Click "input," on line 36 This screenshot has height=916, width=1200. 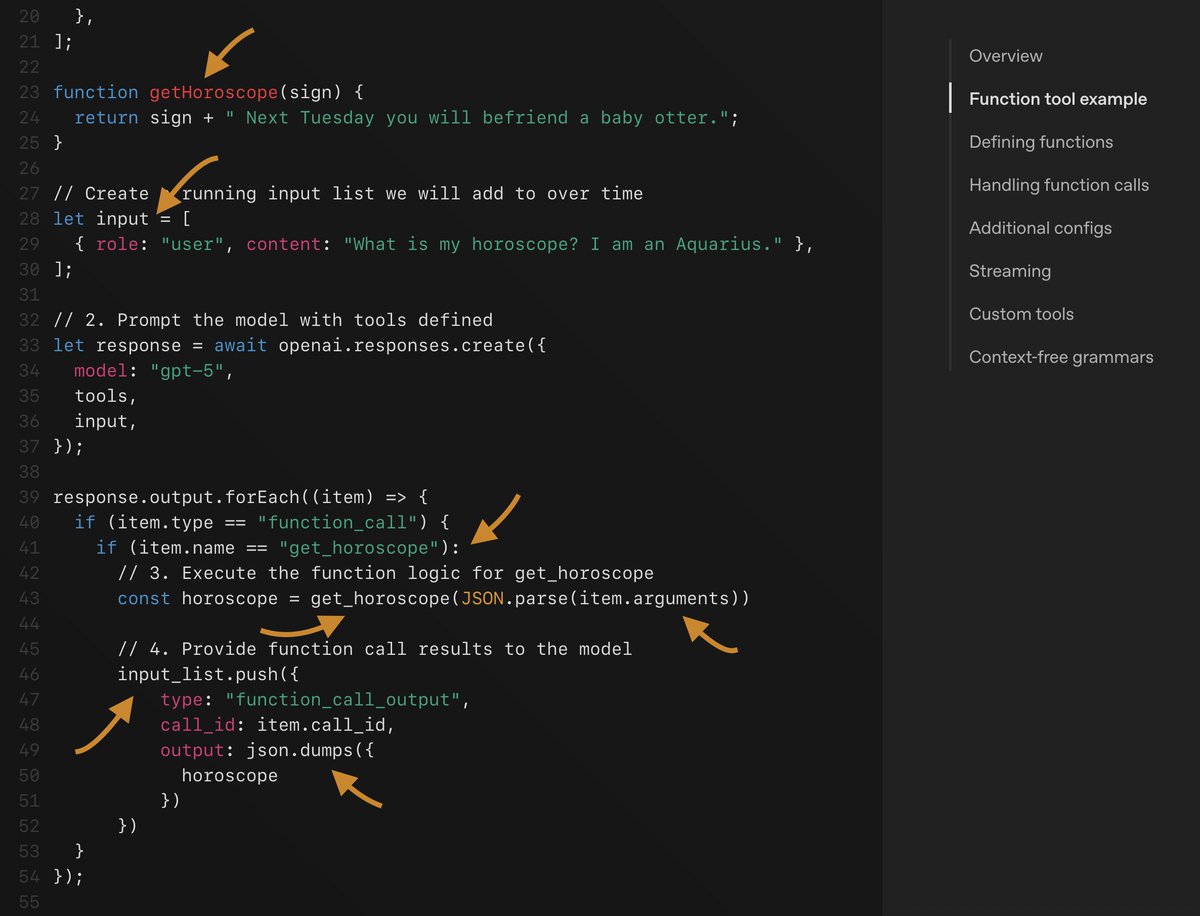[x=106, y=421]
